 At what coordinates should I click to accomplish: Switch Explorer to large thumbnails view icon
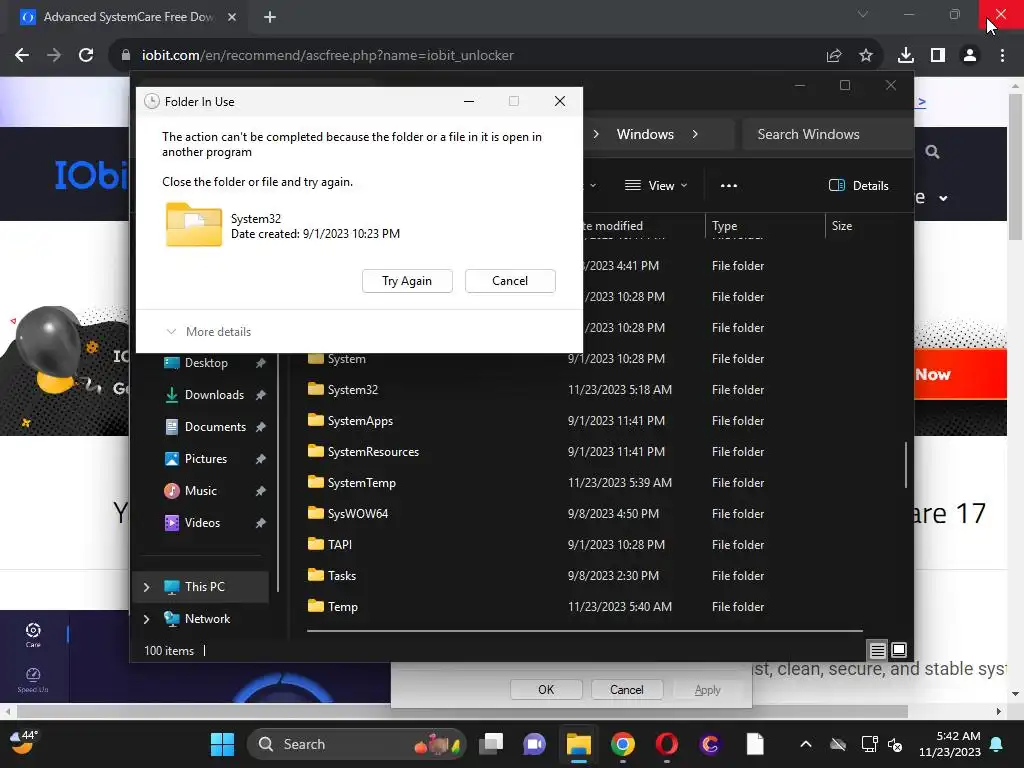[x=899, y=650]
